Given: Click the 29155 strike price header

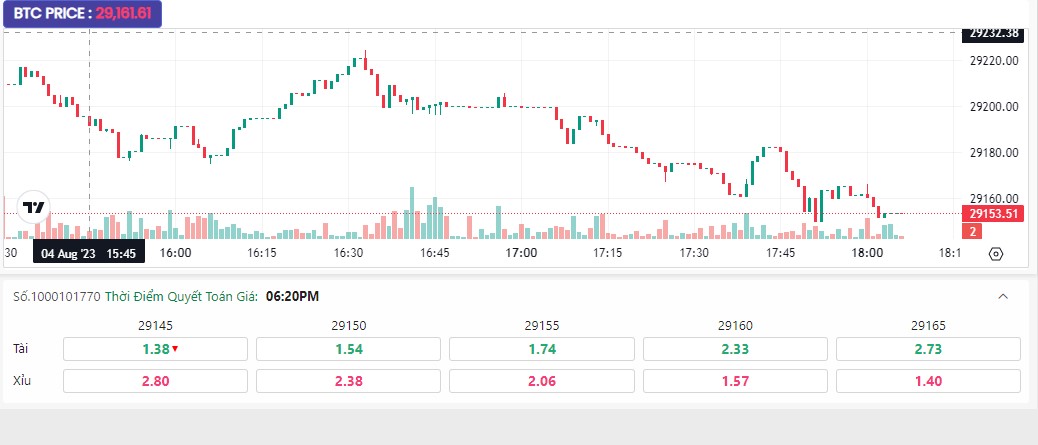Looking at the screenshot, I should [x=542, y=325].
